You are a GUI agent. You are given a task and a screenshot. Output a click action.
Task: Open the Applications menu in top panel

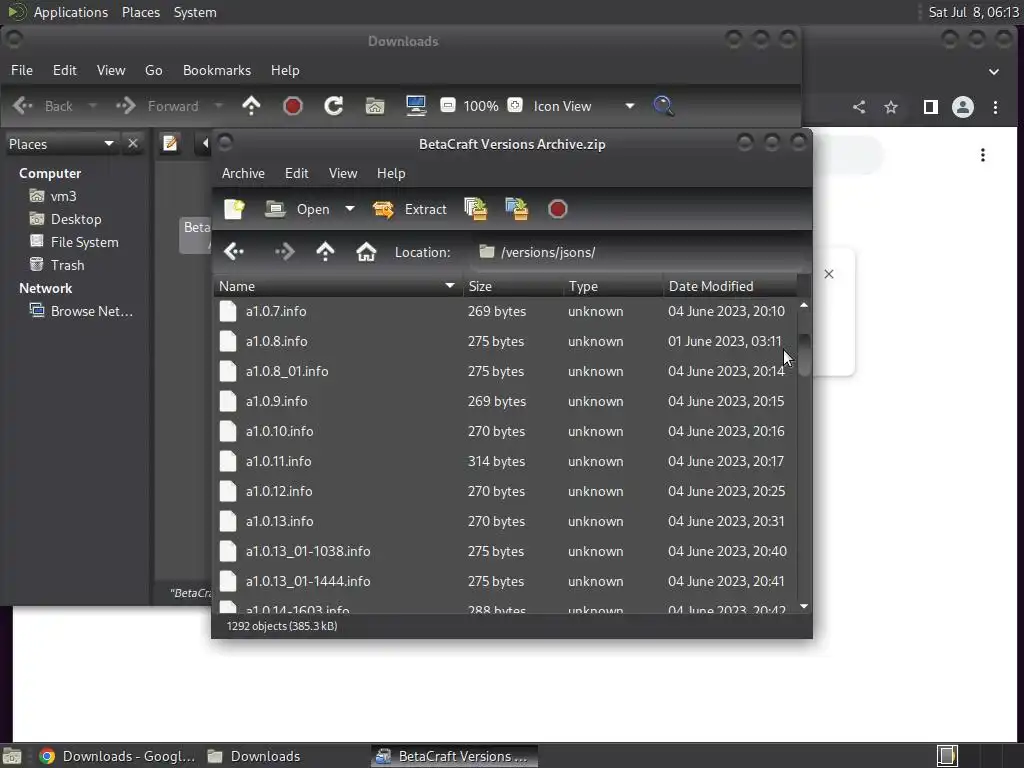71,12
